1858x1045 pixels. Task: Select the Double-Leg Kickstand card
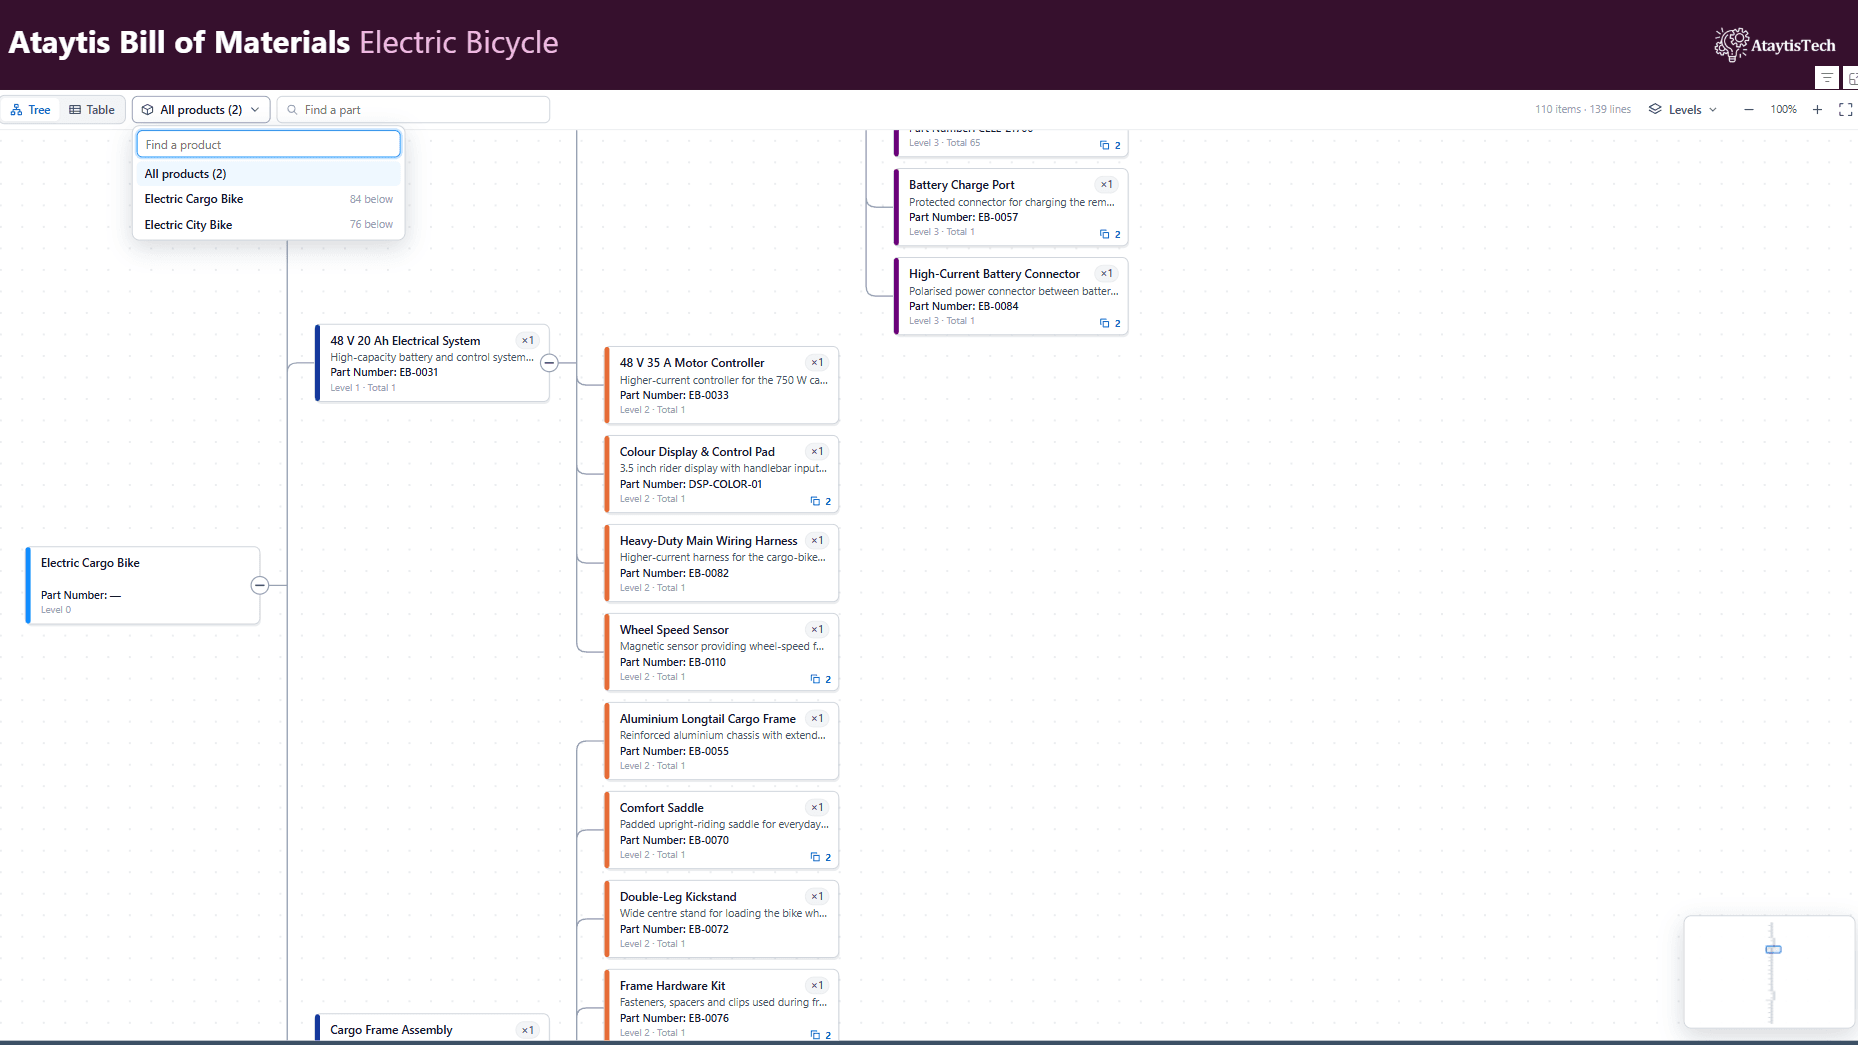point(721,919)
